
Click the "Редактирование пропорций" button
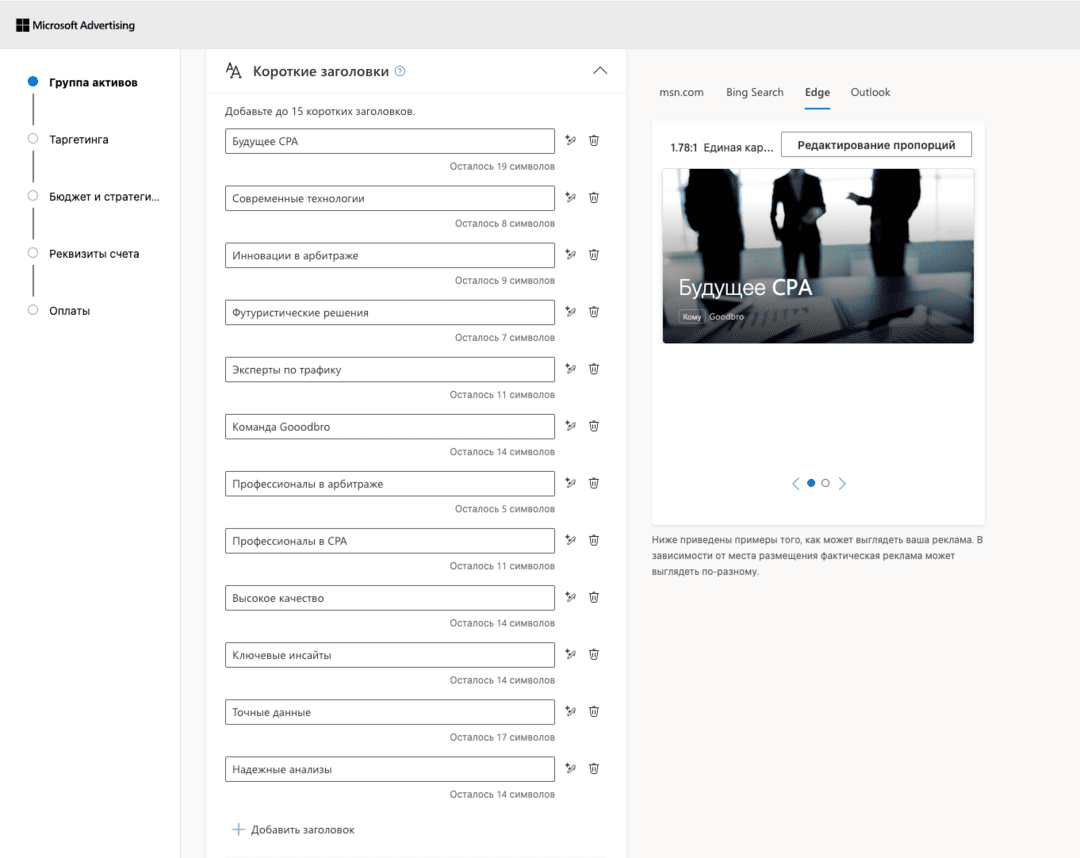pyautogui.click(x=875, y=144)
